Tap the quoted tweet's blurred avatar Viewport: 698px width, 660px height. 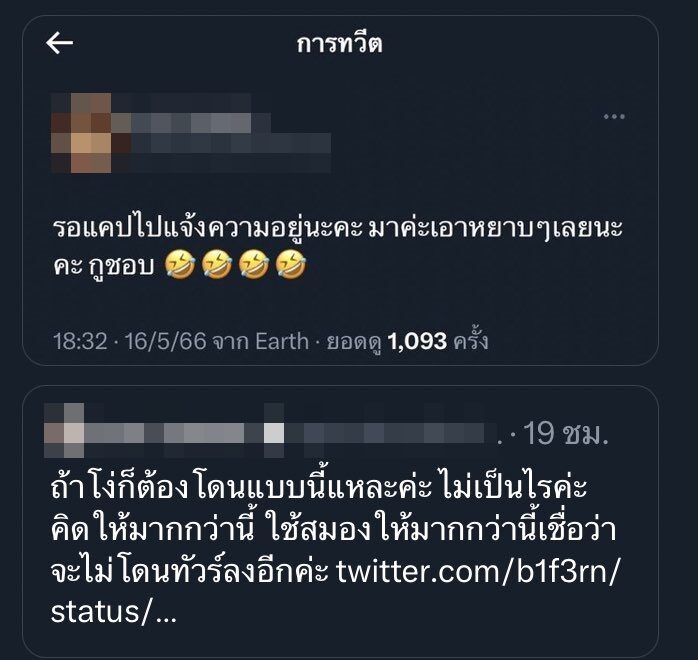(64, 430)
